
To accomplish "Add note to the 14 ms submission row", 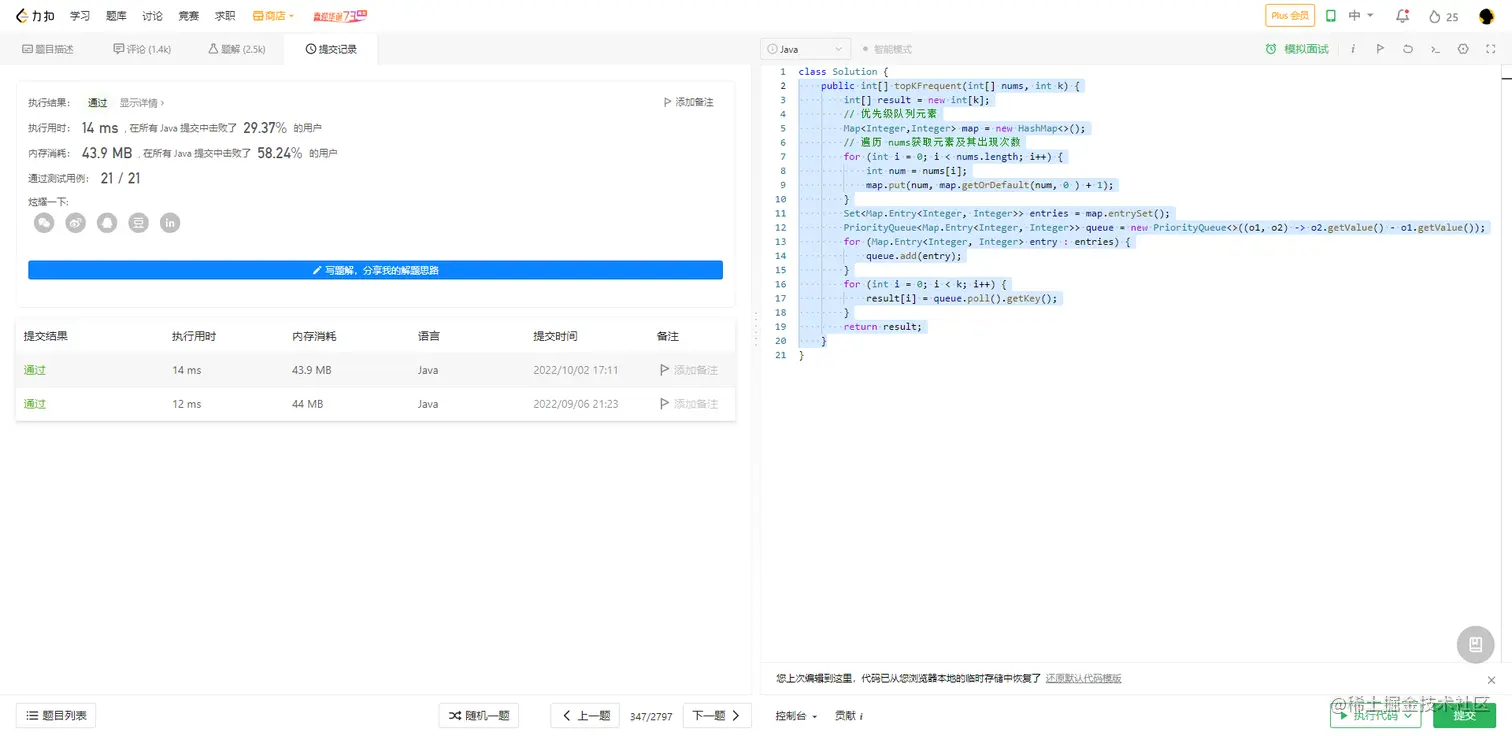I will tap(689, 370).
